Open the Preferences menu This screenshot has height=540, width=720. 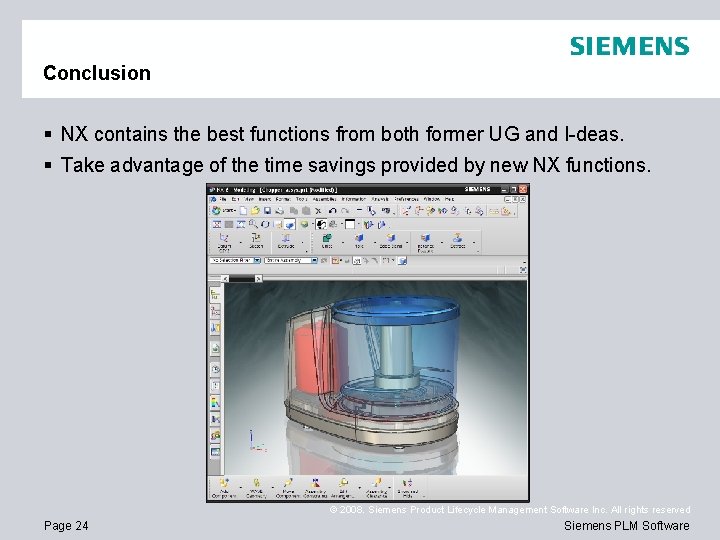pos(406,199)
